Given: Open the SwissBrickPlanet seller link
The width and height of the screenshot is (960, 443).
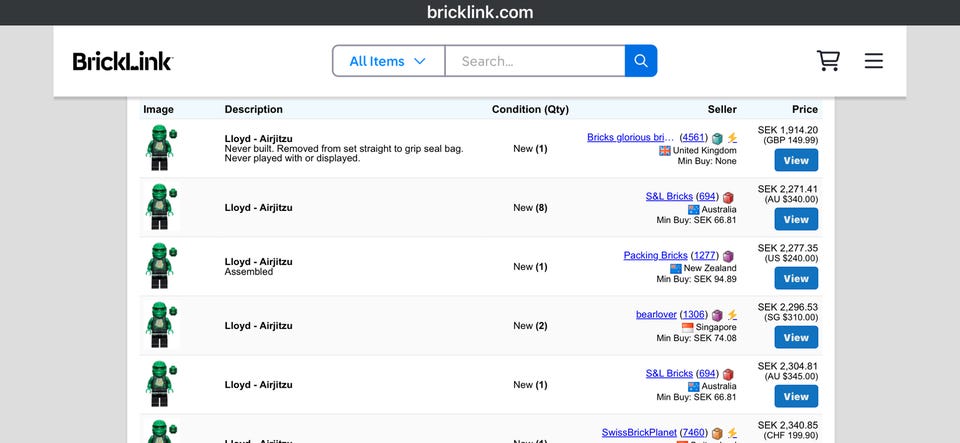Looking at the screenshot, I should (x=639, y=433).
